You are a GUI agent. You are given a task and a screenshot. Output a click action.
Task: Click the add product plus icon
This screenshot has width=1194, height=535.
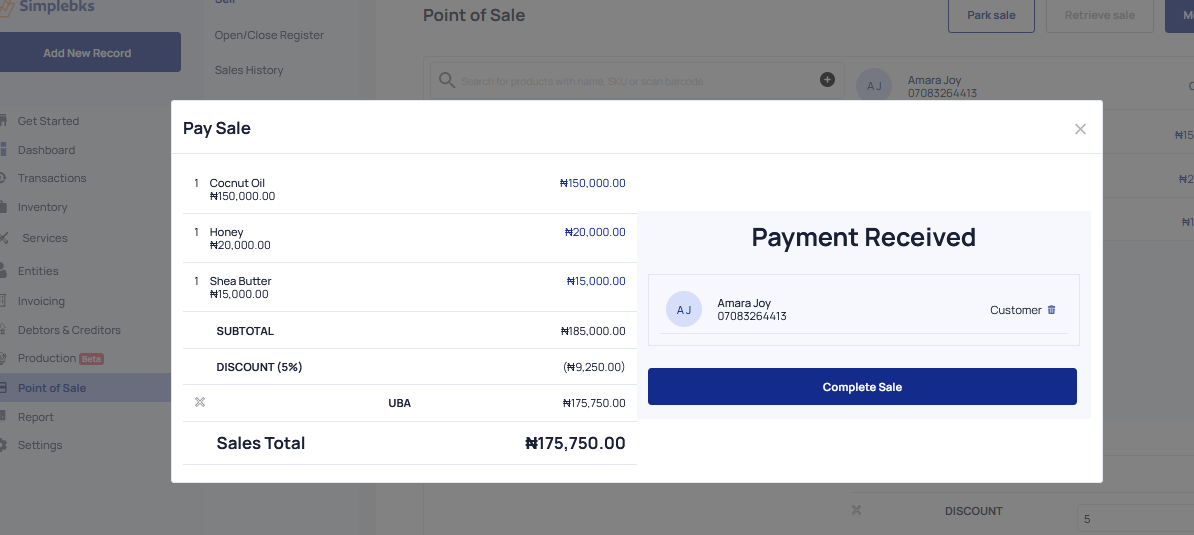pos(827,79)
